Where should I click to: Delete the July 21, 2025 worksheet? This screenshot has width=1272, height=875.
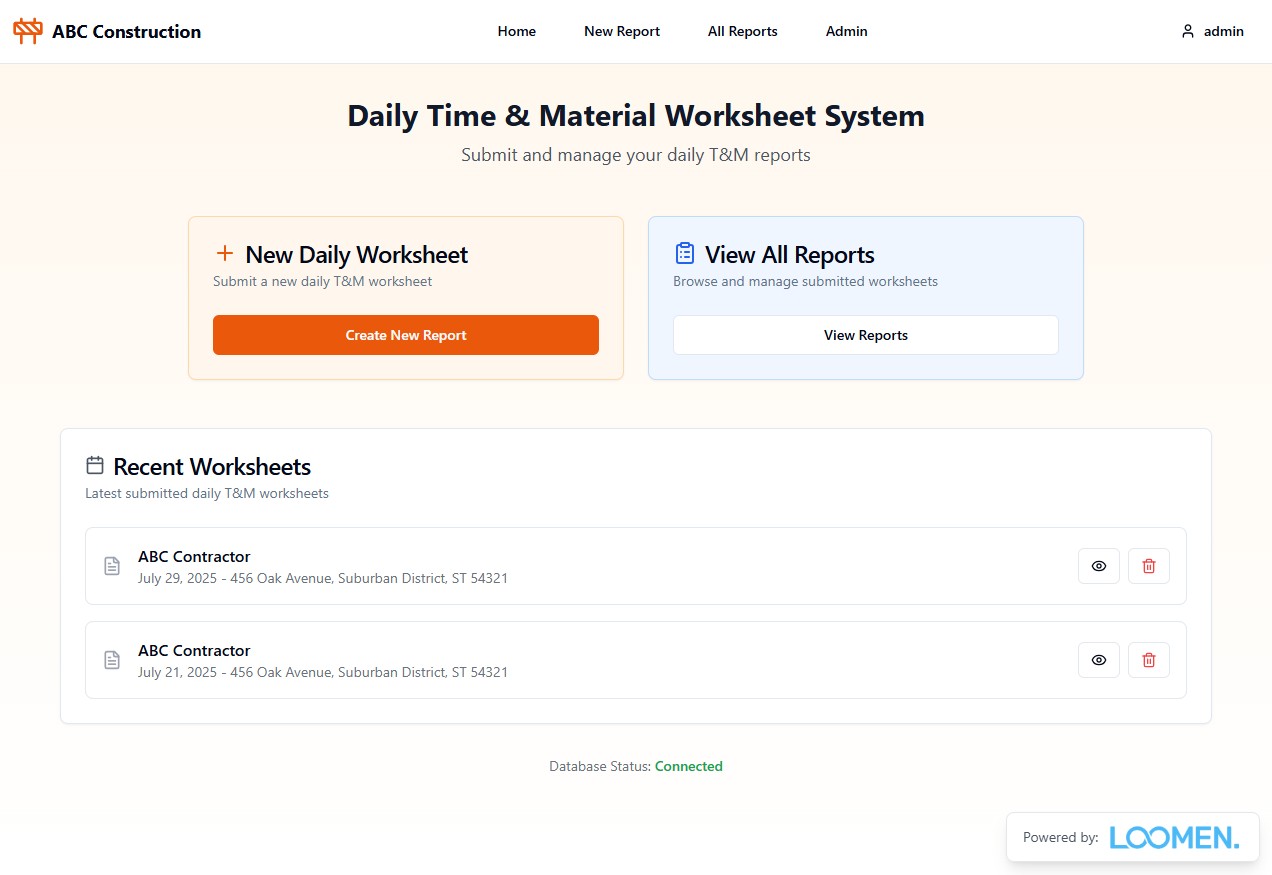1148,660
